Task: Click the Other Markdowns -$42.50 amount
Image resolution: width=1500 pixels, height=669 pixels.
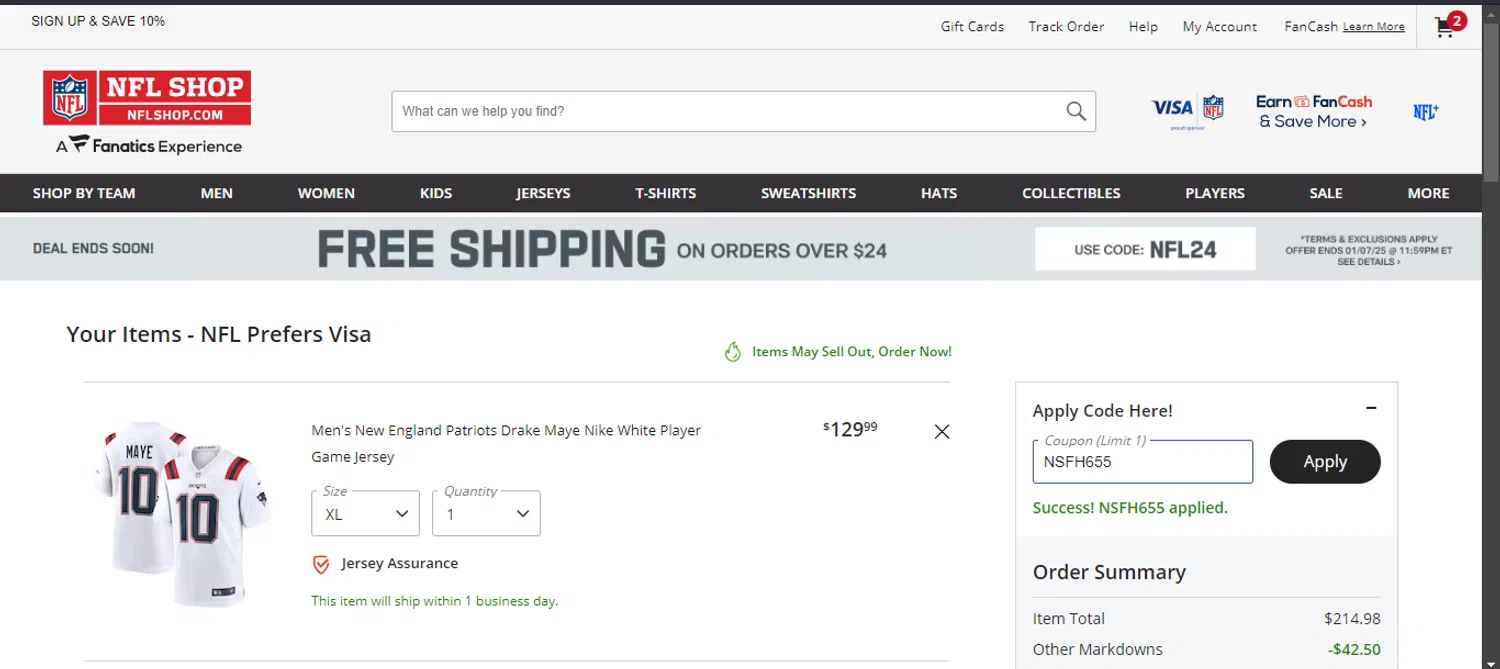Action: [1354, 650]
